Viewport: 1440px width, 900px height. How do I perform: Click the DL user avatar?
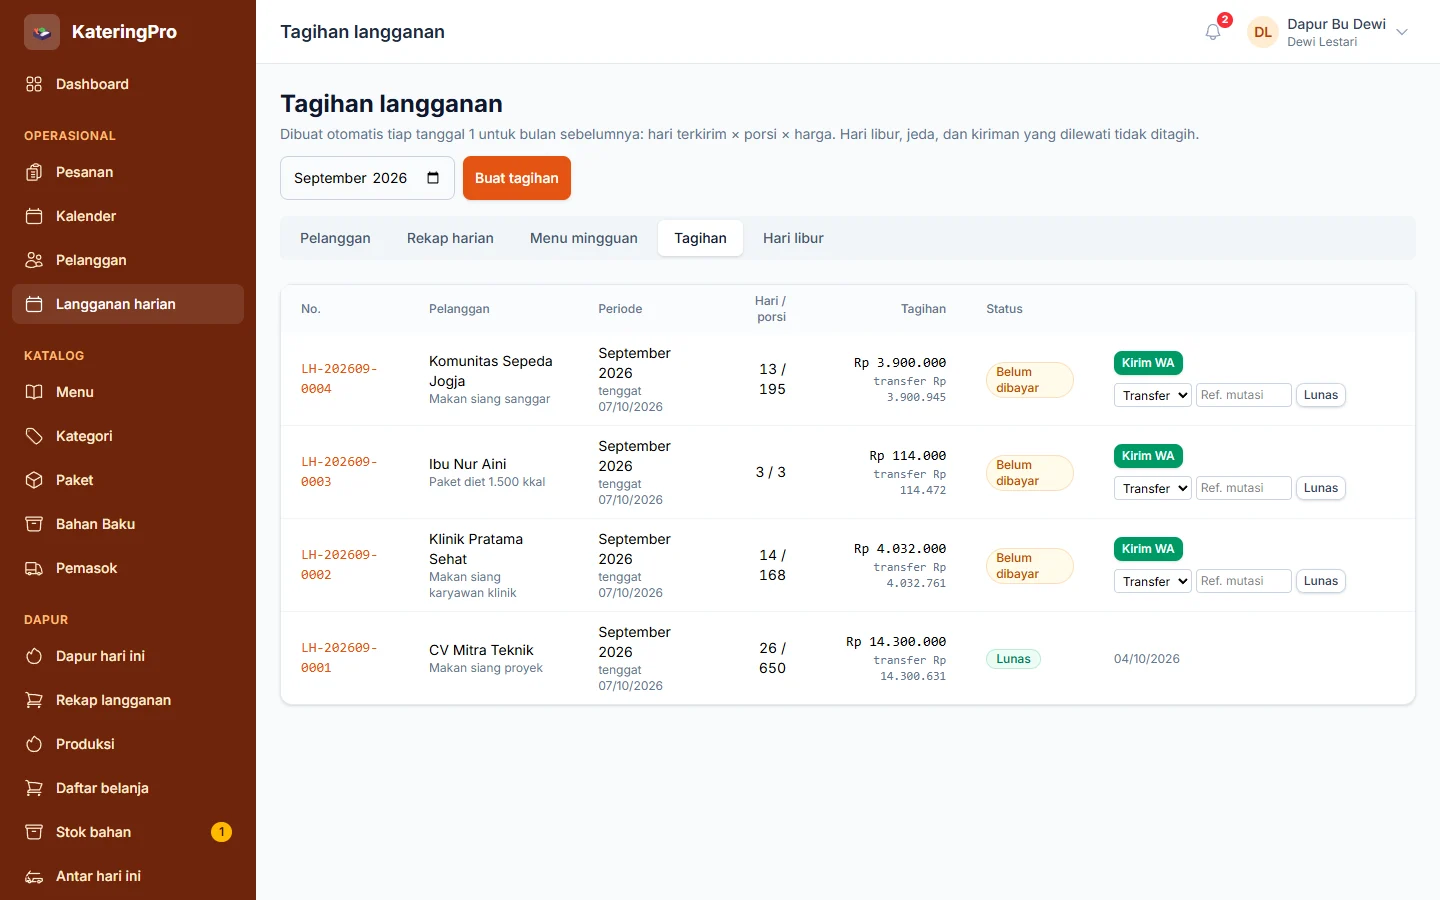(1263, 32)
